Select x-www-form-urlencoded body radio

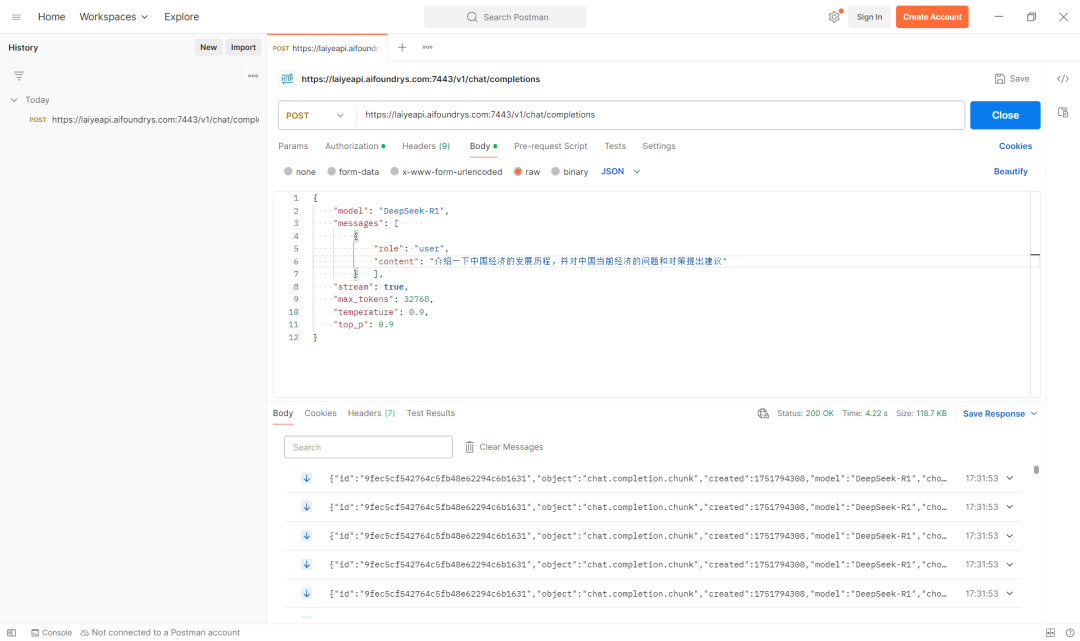pos(395,171)
